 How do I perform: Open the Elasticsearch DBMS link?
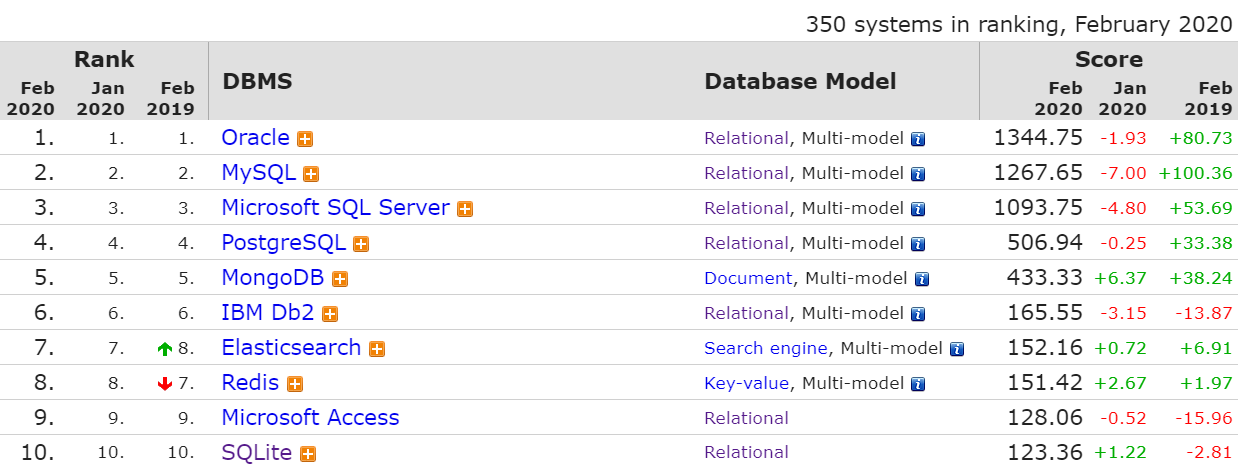(291, 347)
